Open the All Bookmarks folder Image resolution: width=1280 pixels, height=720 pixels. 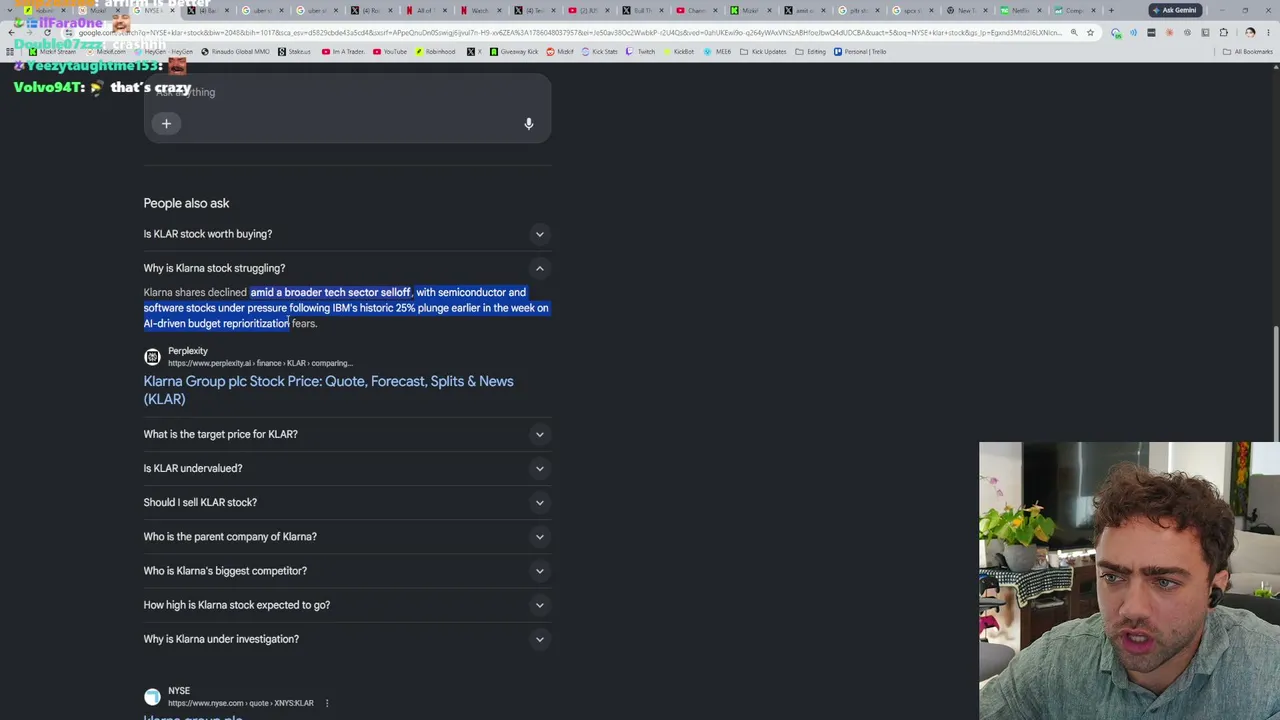coord(1248,51)
